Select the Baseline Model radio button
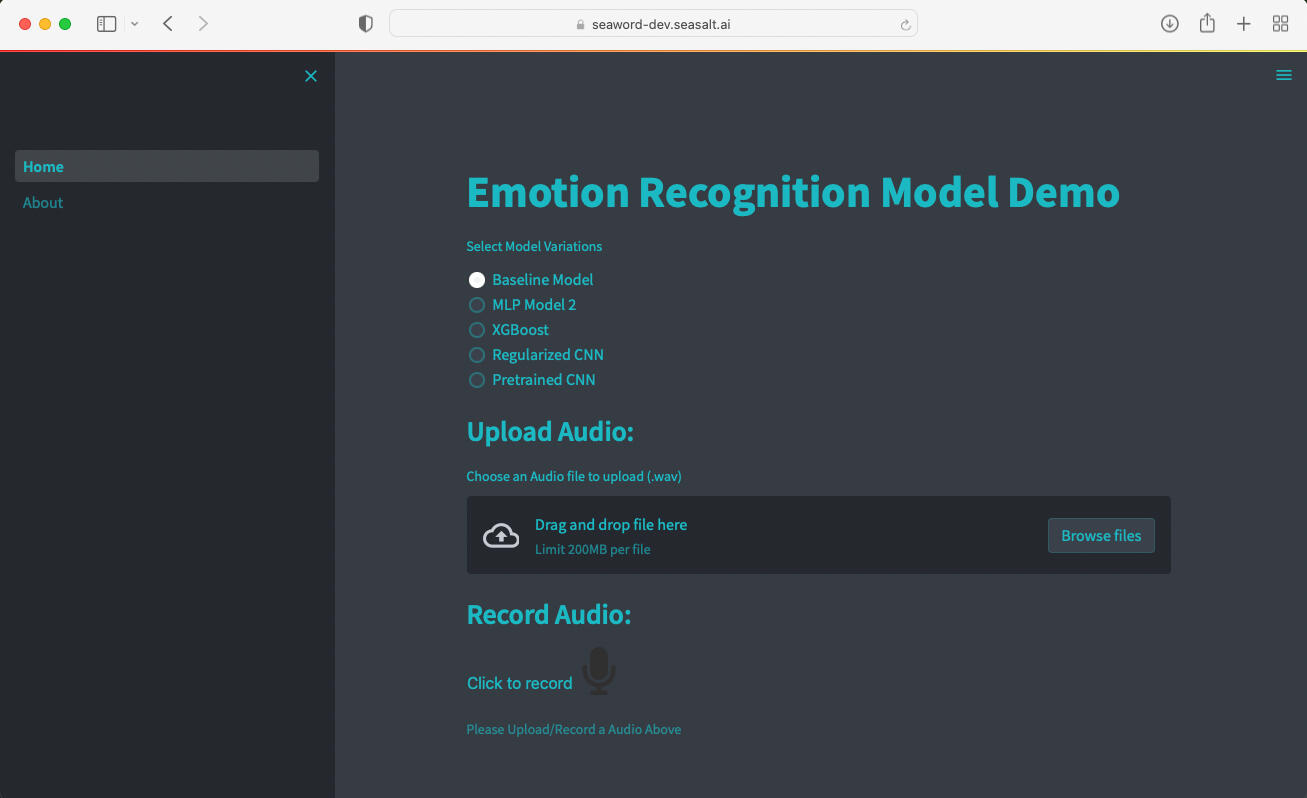The height and width of the screenshot is (798, 1307). pyautogui.click(x=477, y=280)
